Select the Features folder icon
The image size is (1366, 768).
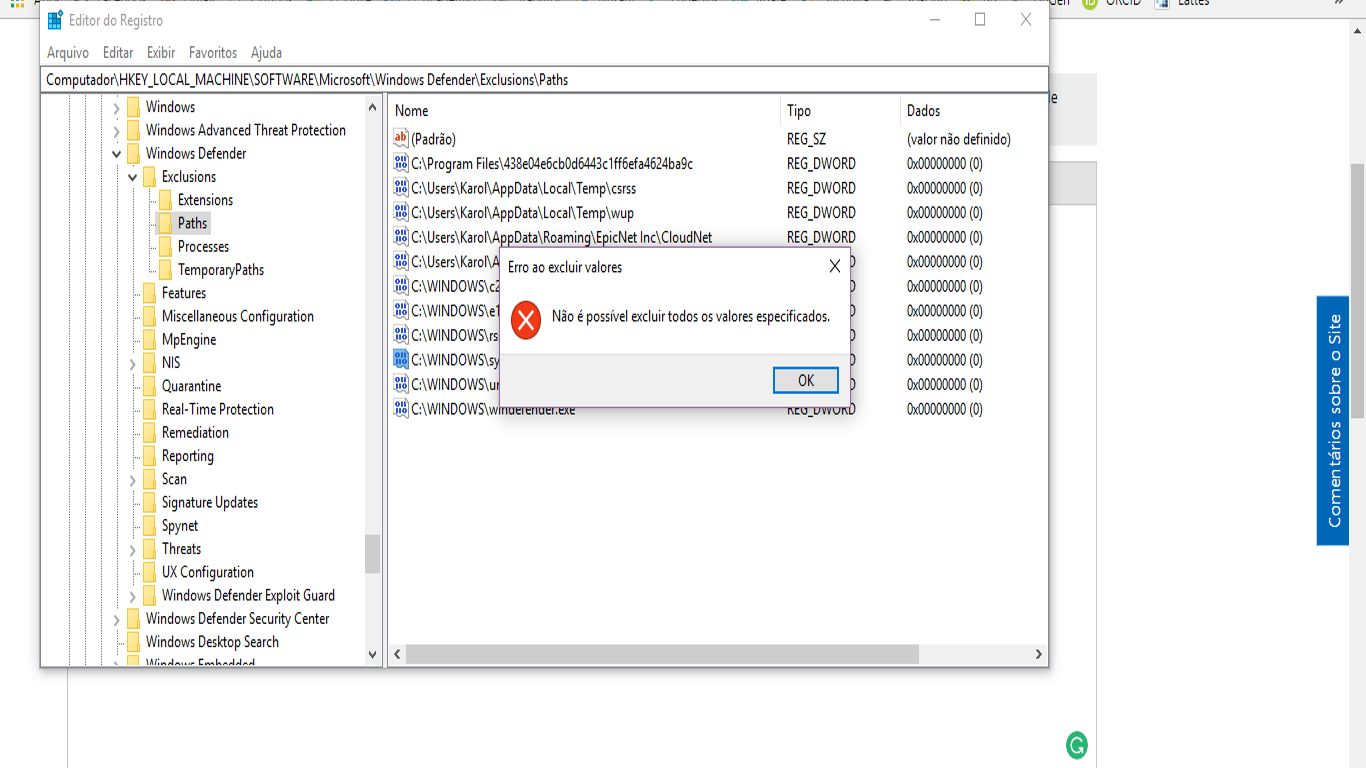tap(149, 293)
